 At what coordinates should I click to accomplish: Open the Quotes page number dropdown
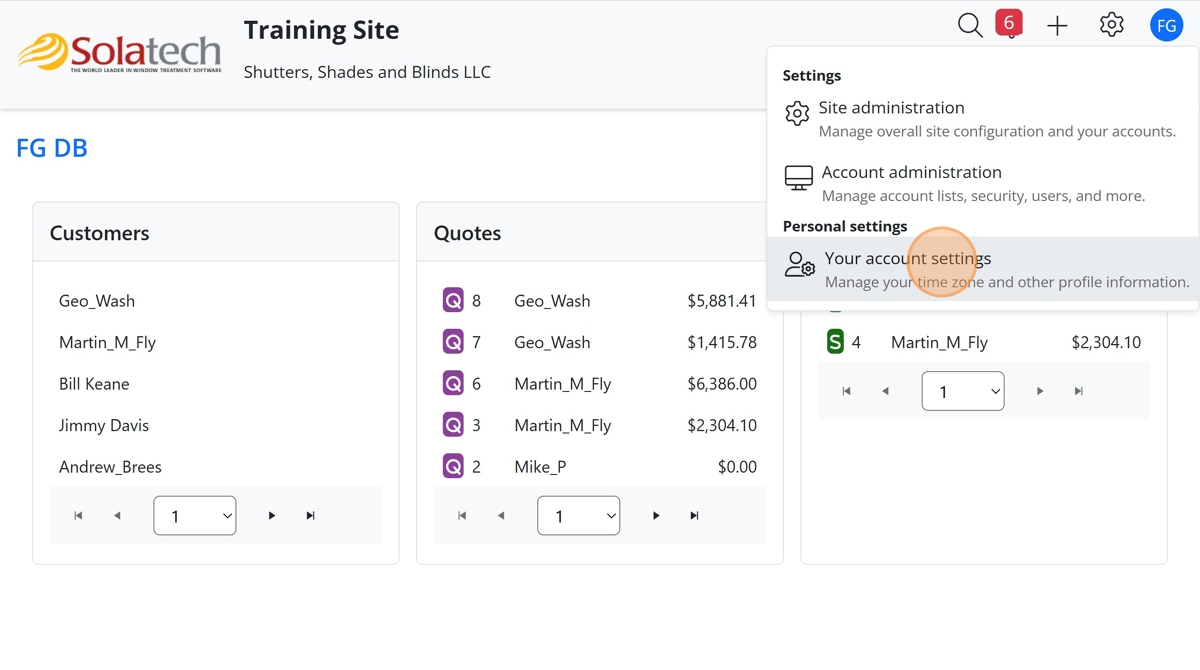[578, 516]
